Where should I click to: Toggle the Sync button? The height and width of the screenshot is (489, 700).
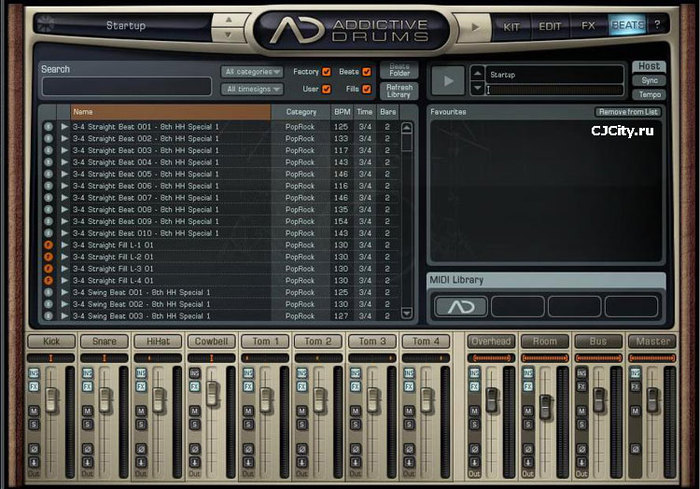pyautogui.click(x=649, y=80)
